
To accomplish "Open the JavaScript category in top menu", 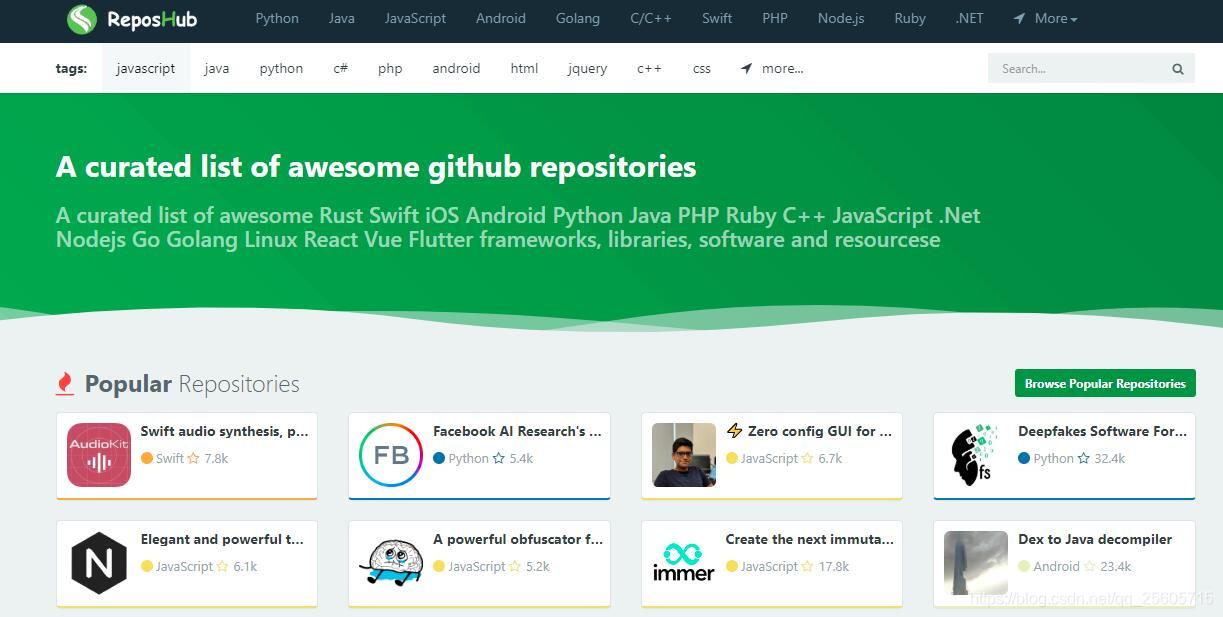I will point(416,18).
